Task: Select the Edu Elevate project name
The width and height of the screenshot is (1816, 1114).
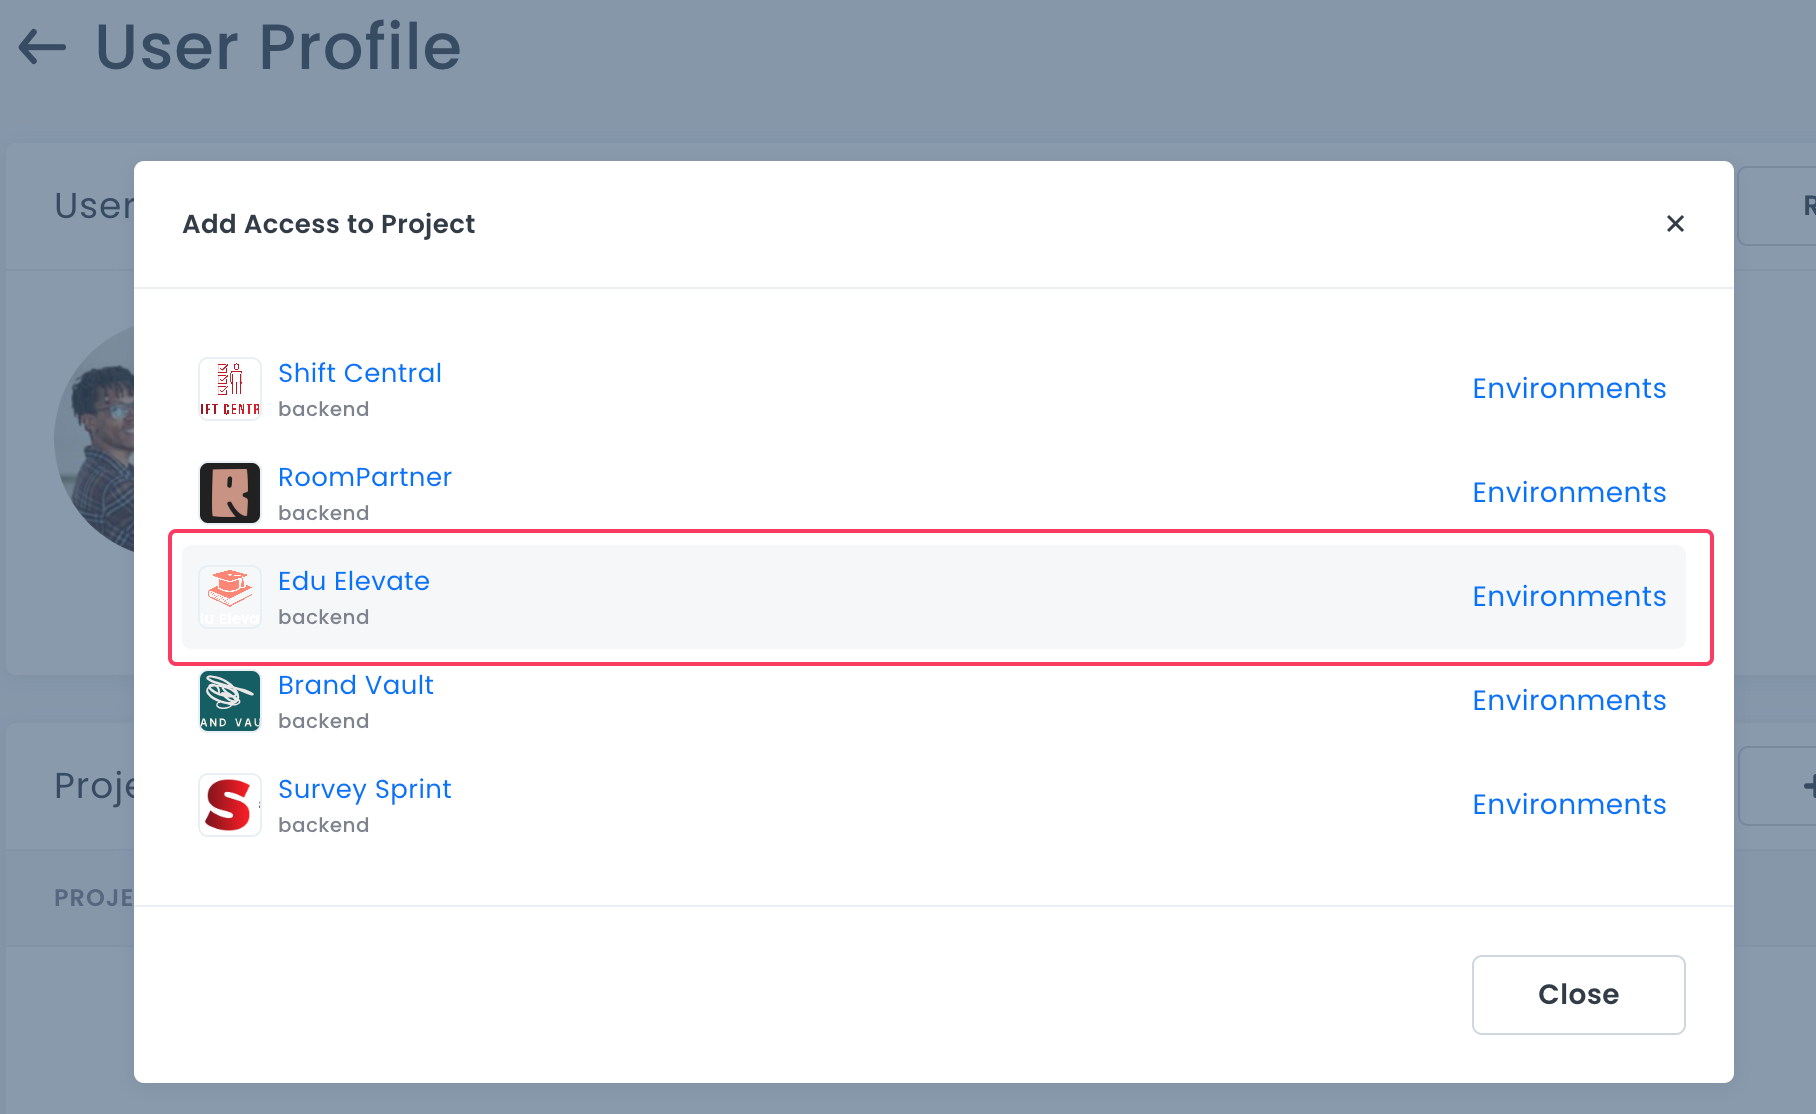Action: 353,581
